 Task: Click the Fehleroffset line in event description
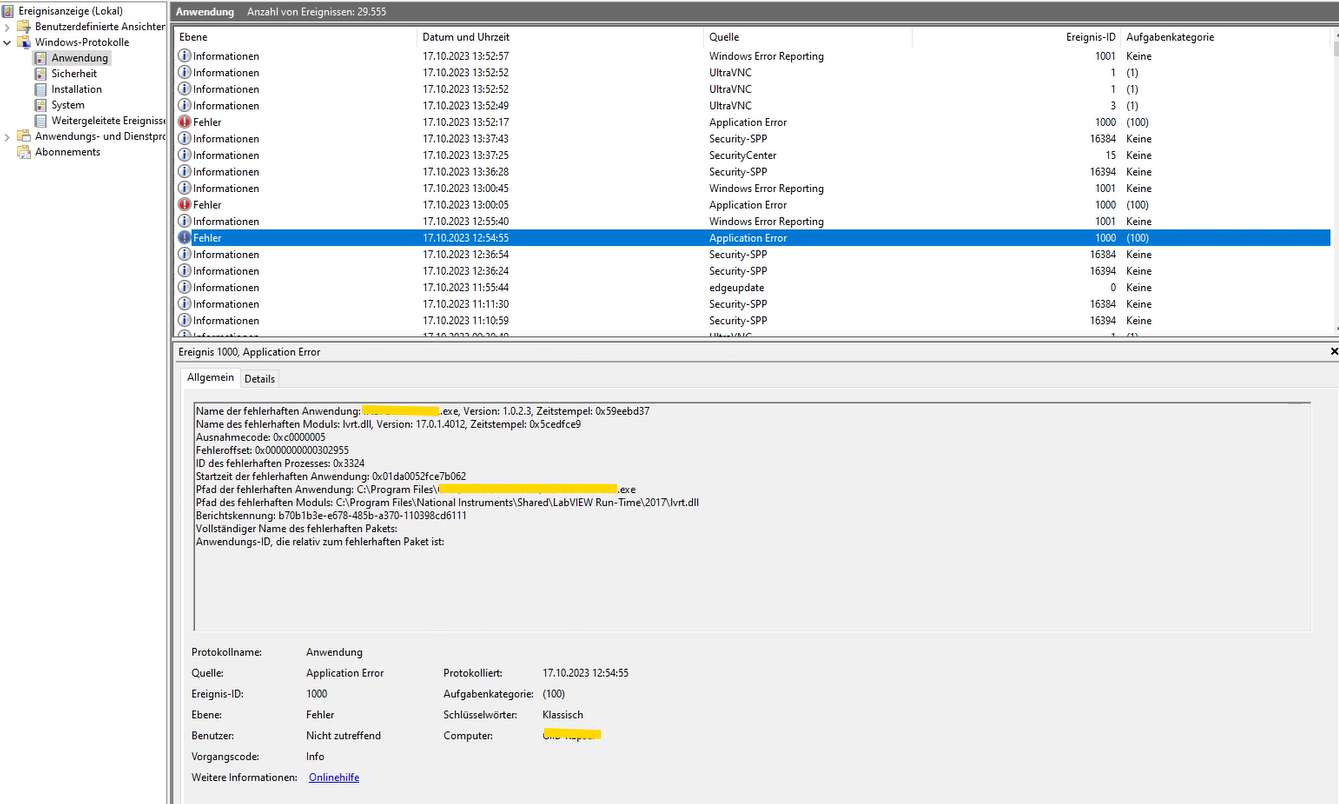click(x=273, y=450)
